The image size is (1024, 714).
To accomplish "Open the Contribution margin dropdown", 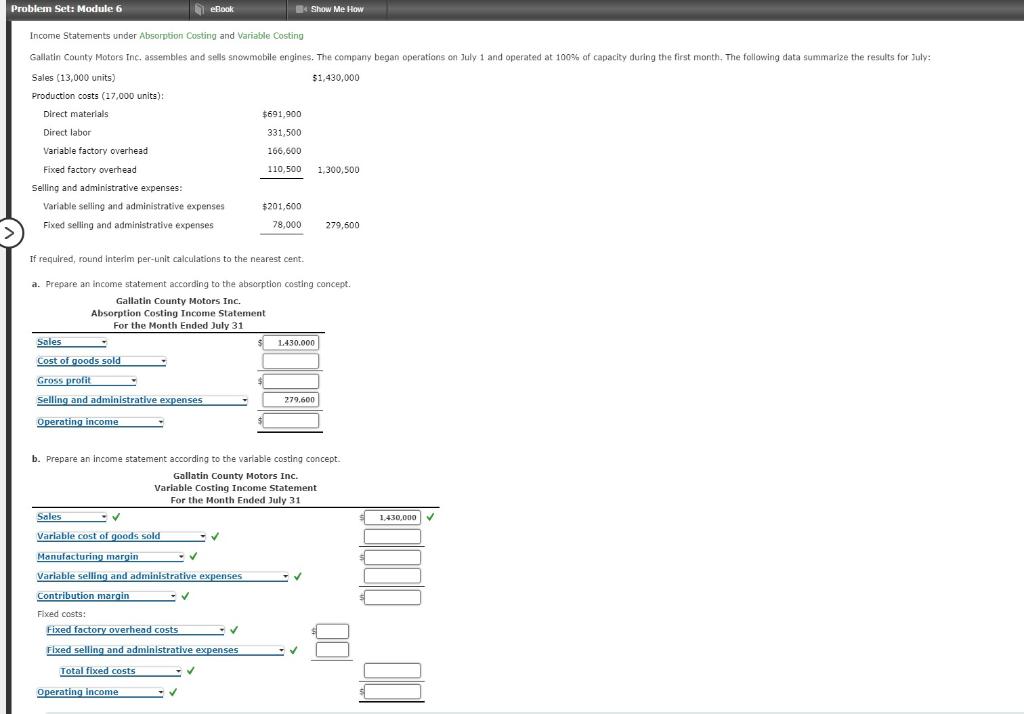I will 106,596.
